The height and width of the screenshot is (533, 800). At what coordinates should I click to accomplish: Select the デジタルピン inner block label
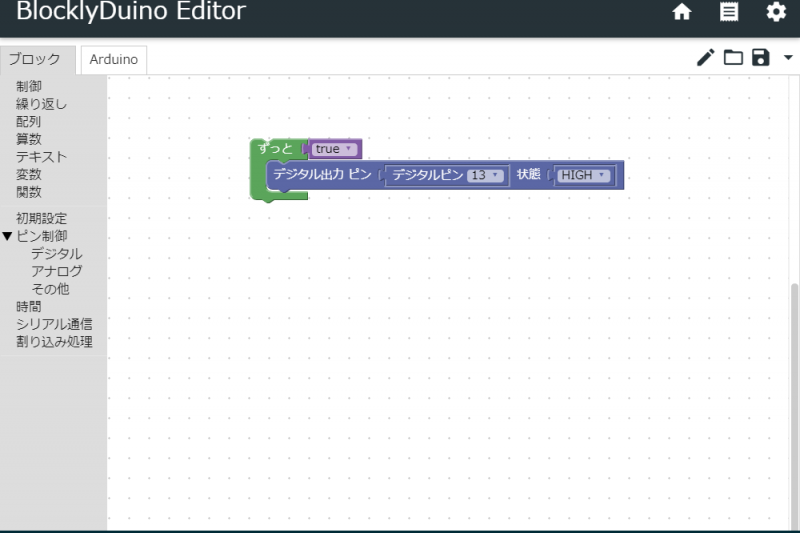(x=427, y=175)
